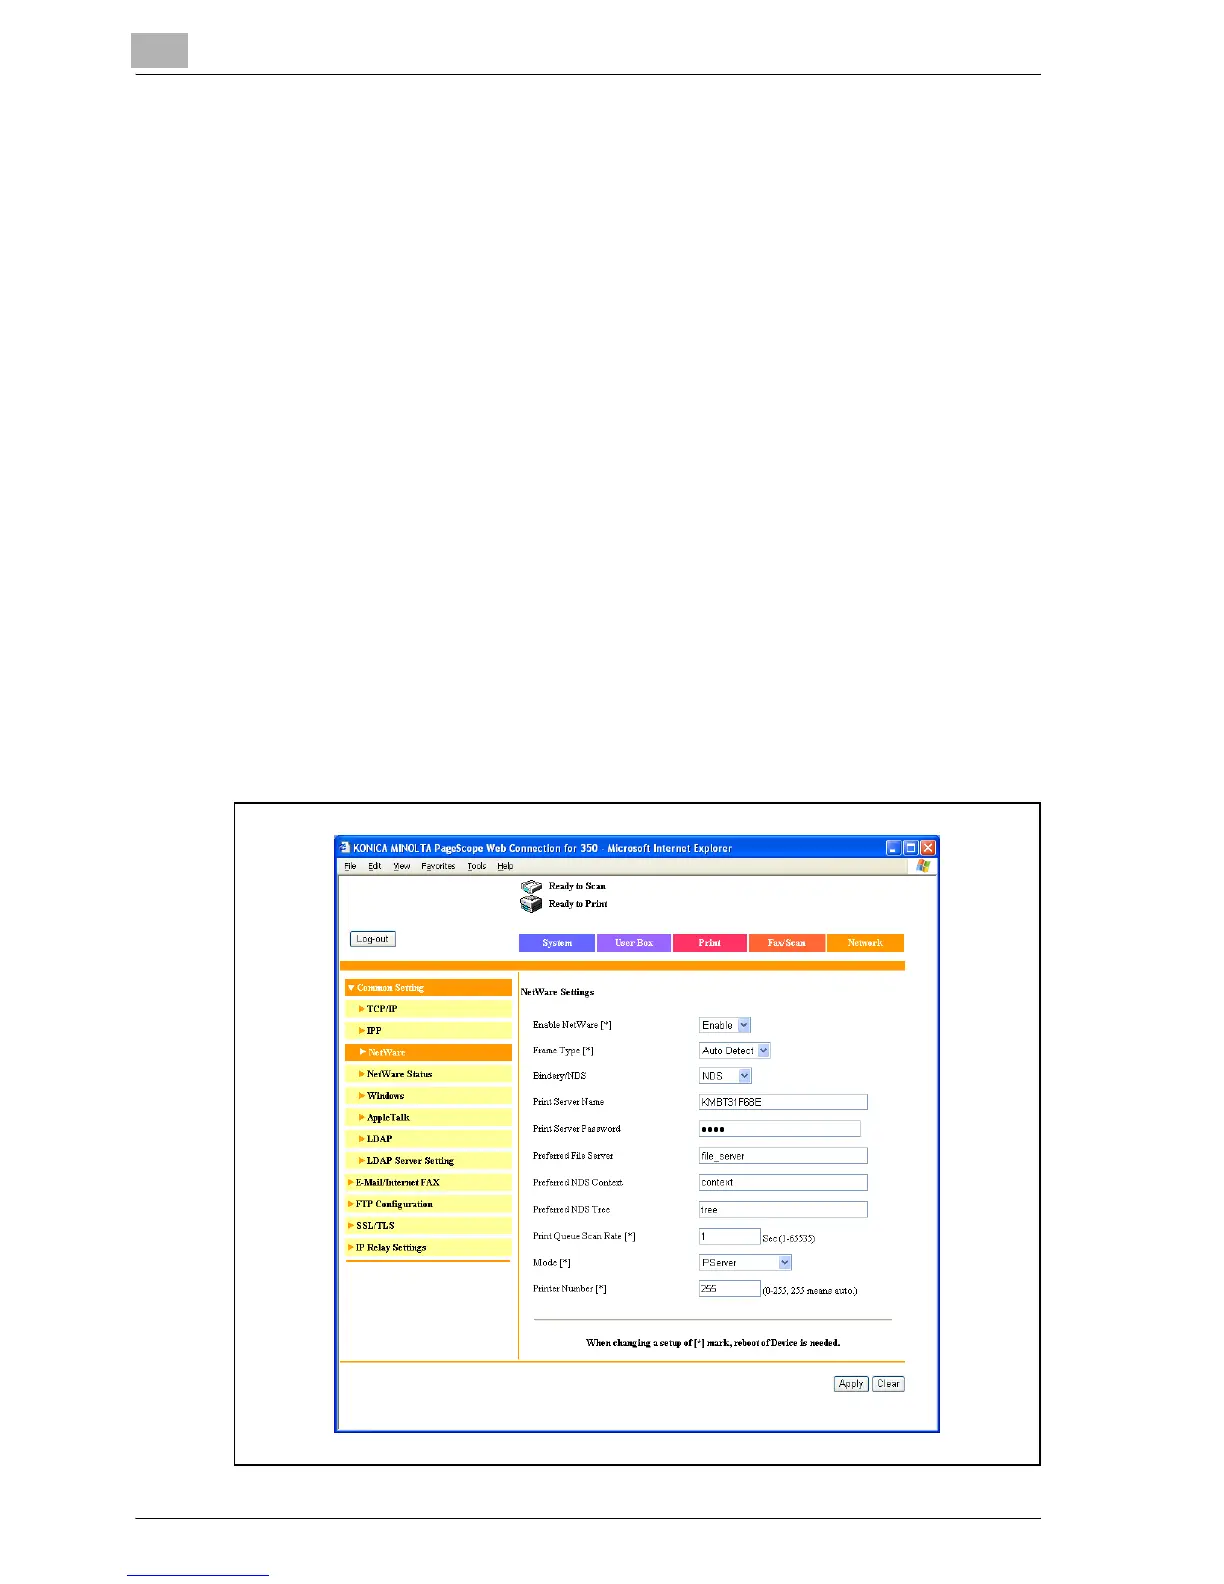The image size is (1224, 1584).
Task: Minimize the Internet Explorer window
Action: pyautogui.click(x=894, y=848)
